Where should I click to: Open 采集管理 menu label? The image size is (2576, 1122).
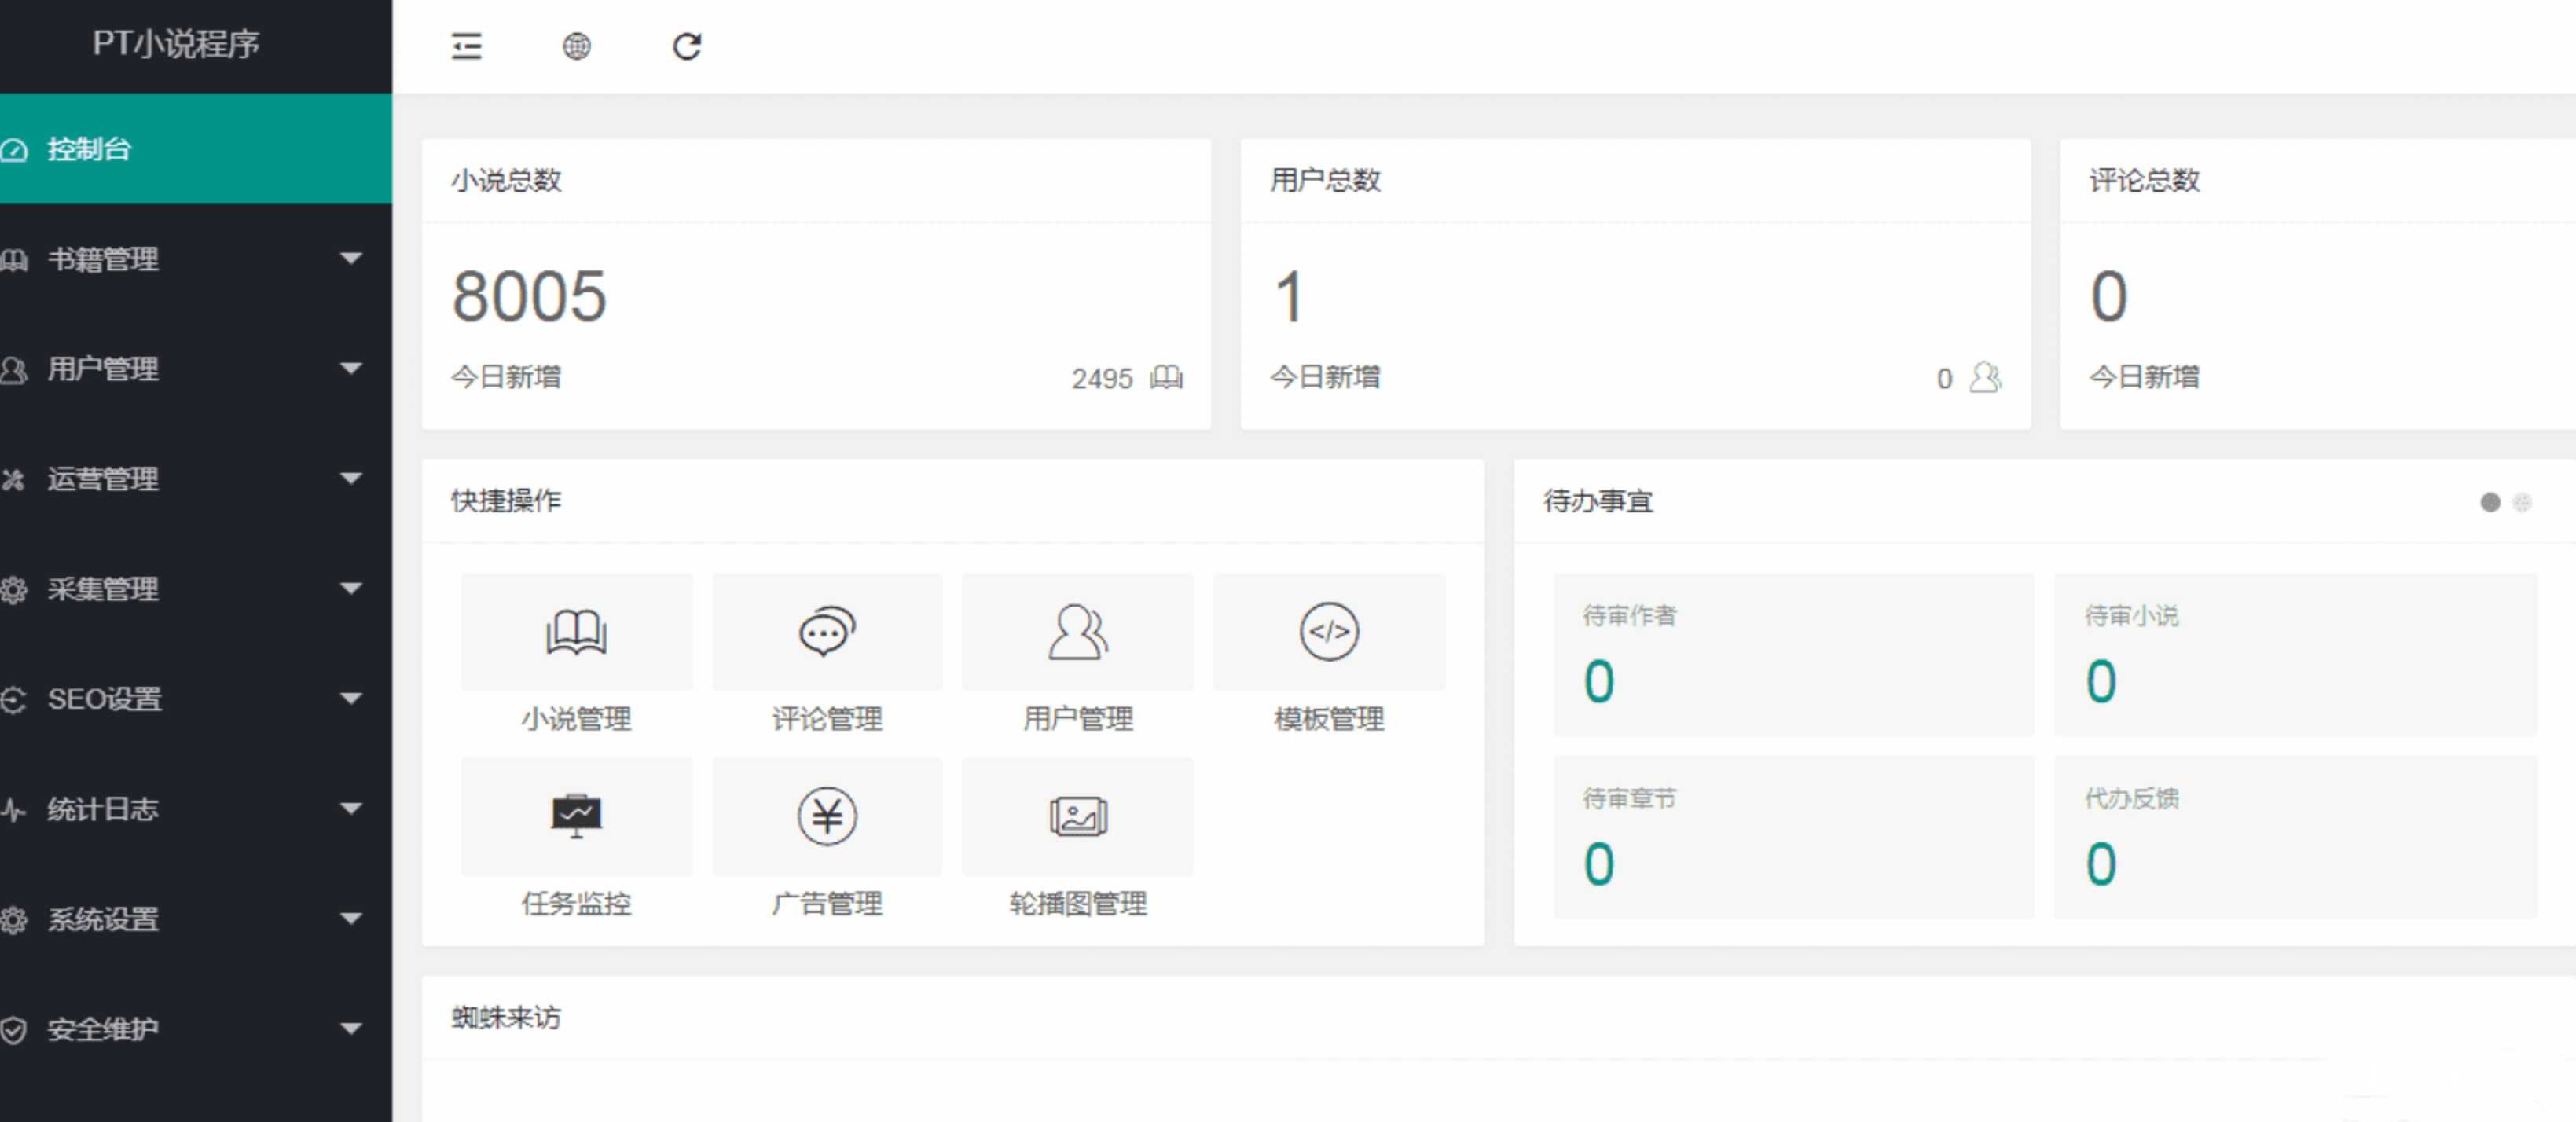point(103,590)
